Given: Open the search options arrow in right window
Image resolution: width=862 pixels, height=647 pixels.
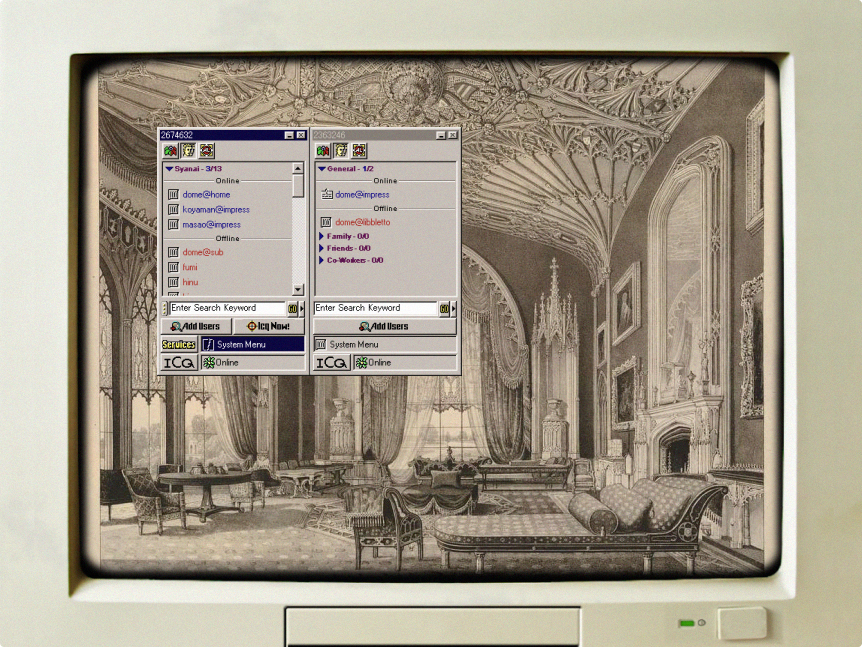Looking at the screenshot, I should point(455,309).
